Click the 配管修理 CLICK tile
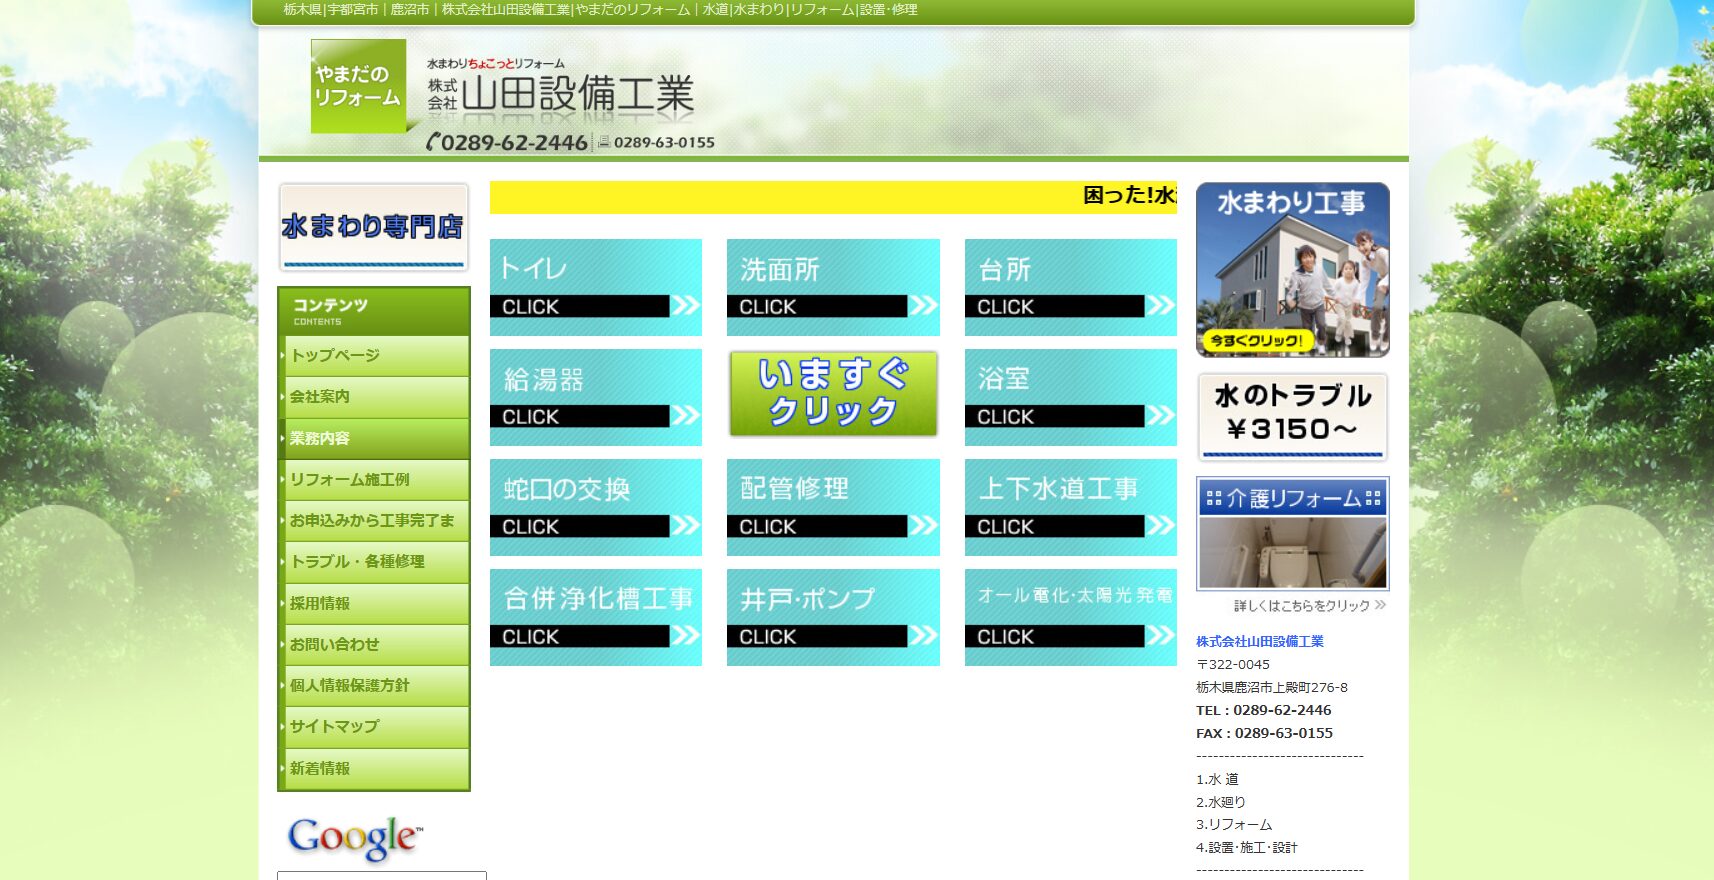1714x880 pixels. pos(833,507)
